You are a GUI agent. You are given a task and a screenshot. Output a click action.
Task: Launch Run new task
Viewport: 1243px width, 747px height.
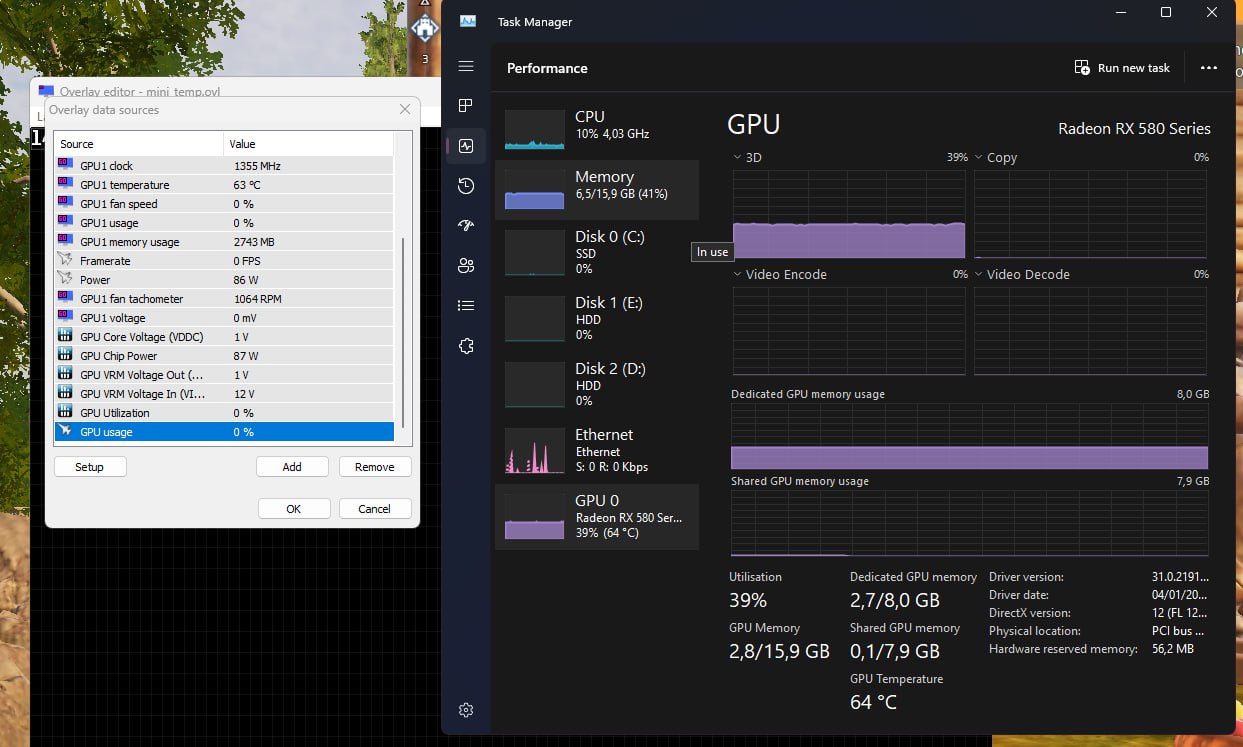1122,67
